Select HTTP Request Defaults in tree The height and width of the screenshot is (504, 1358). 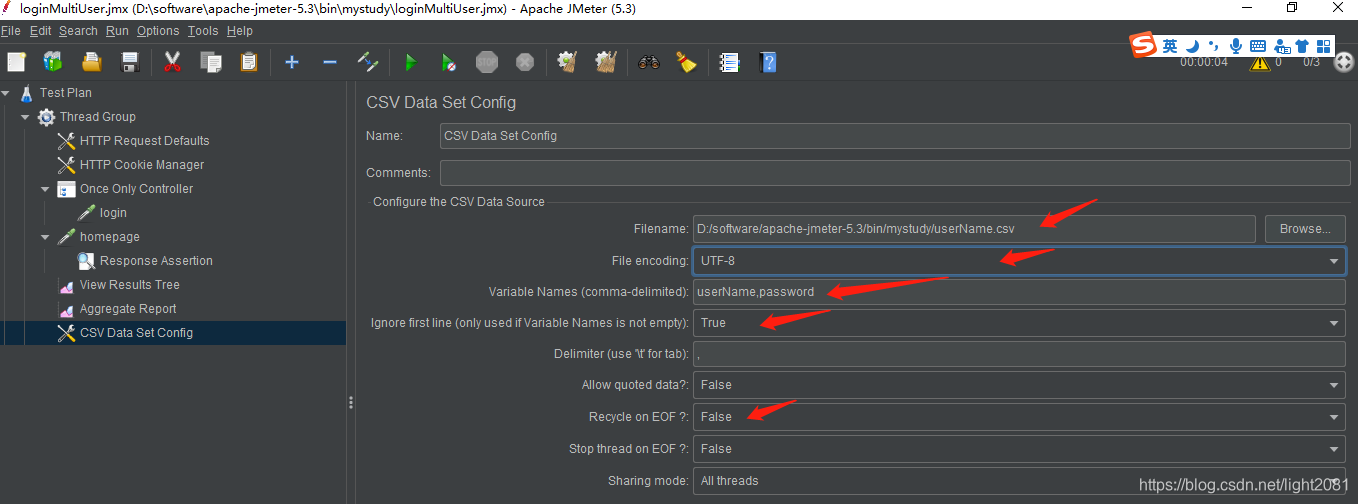tap(144, 141)
